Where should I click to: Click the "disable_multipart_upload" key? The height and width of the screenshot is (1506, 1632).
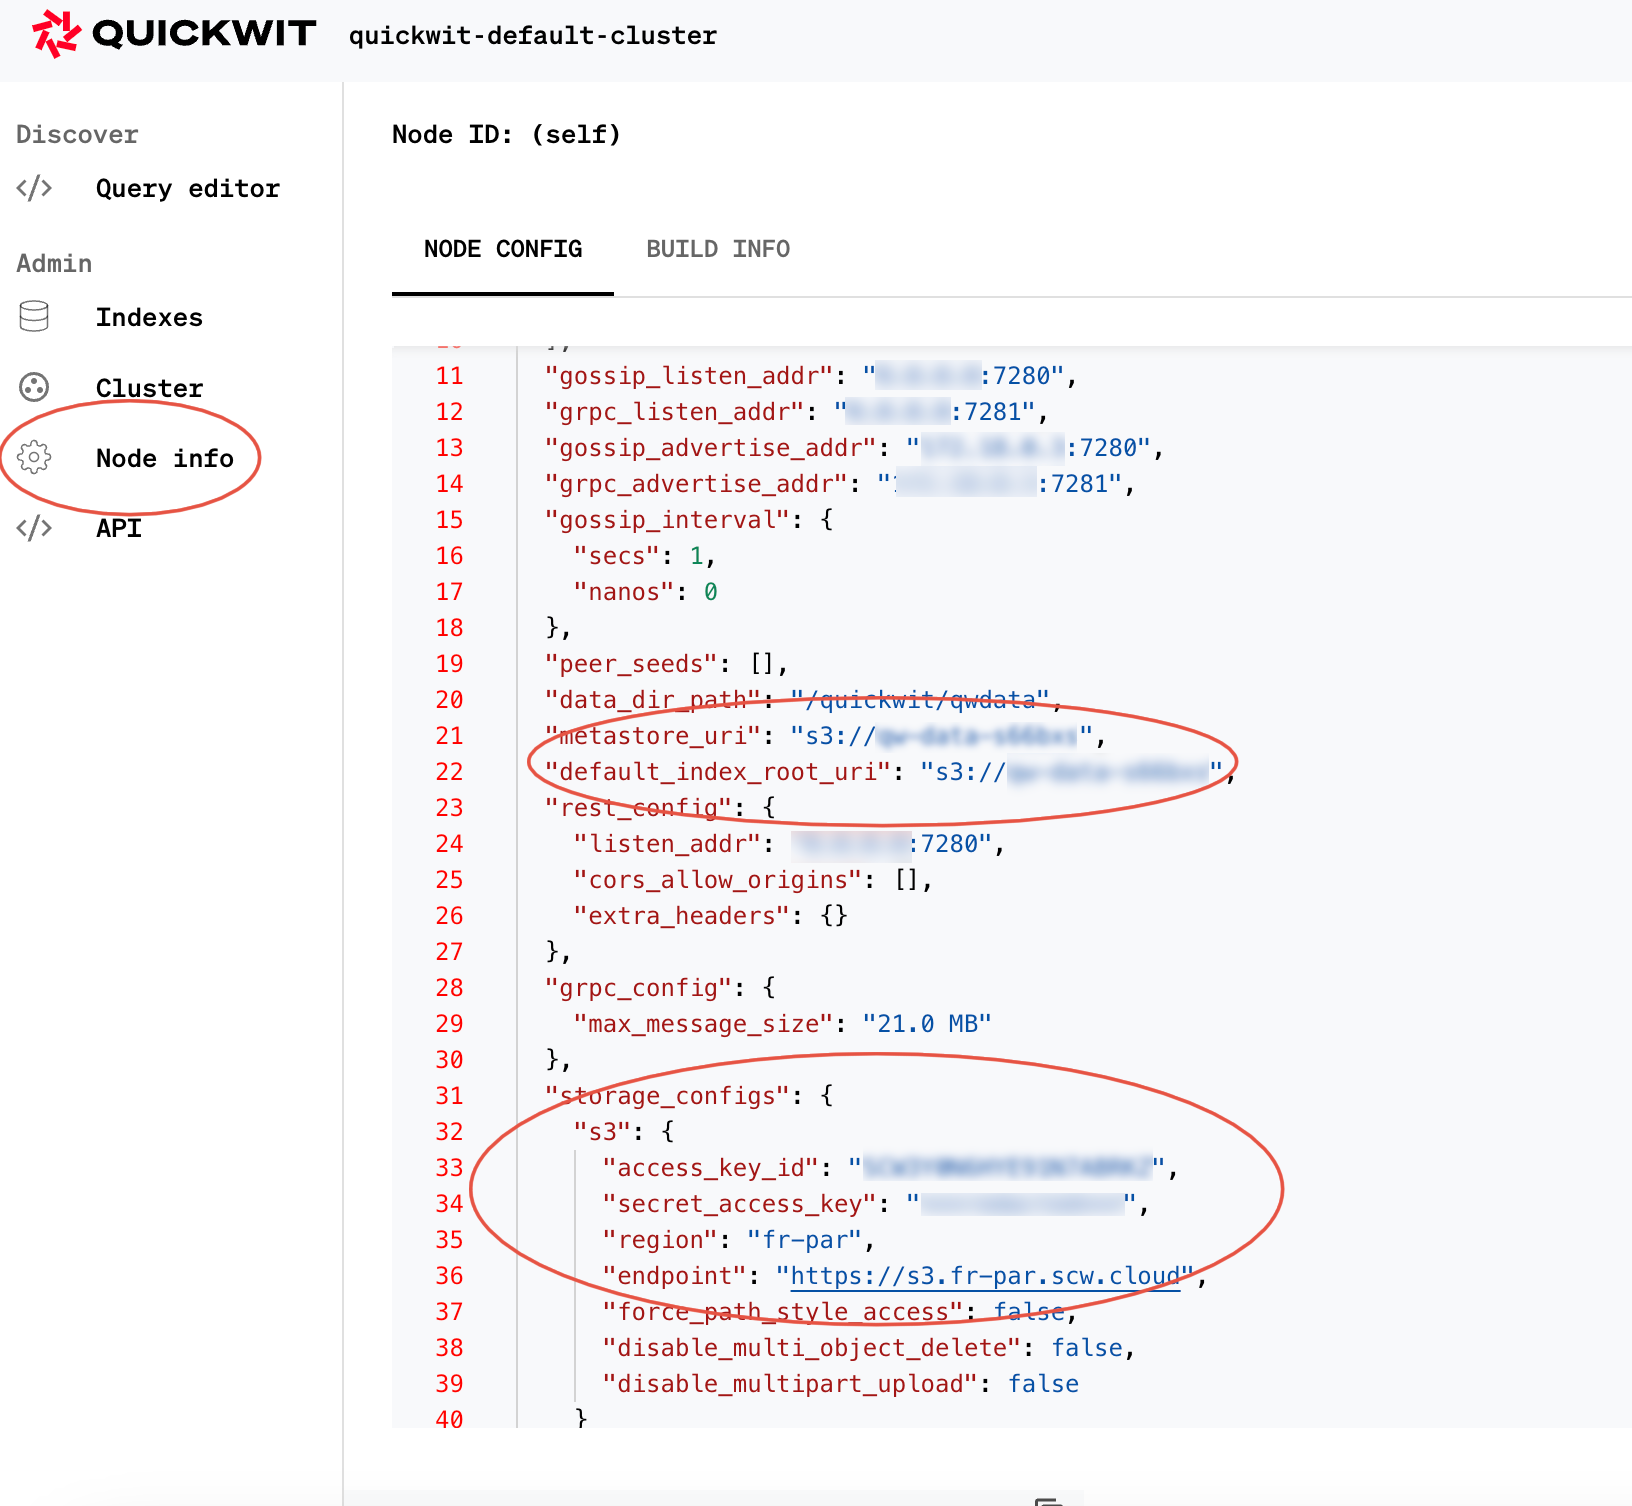click(790, 1384)
